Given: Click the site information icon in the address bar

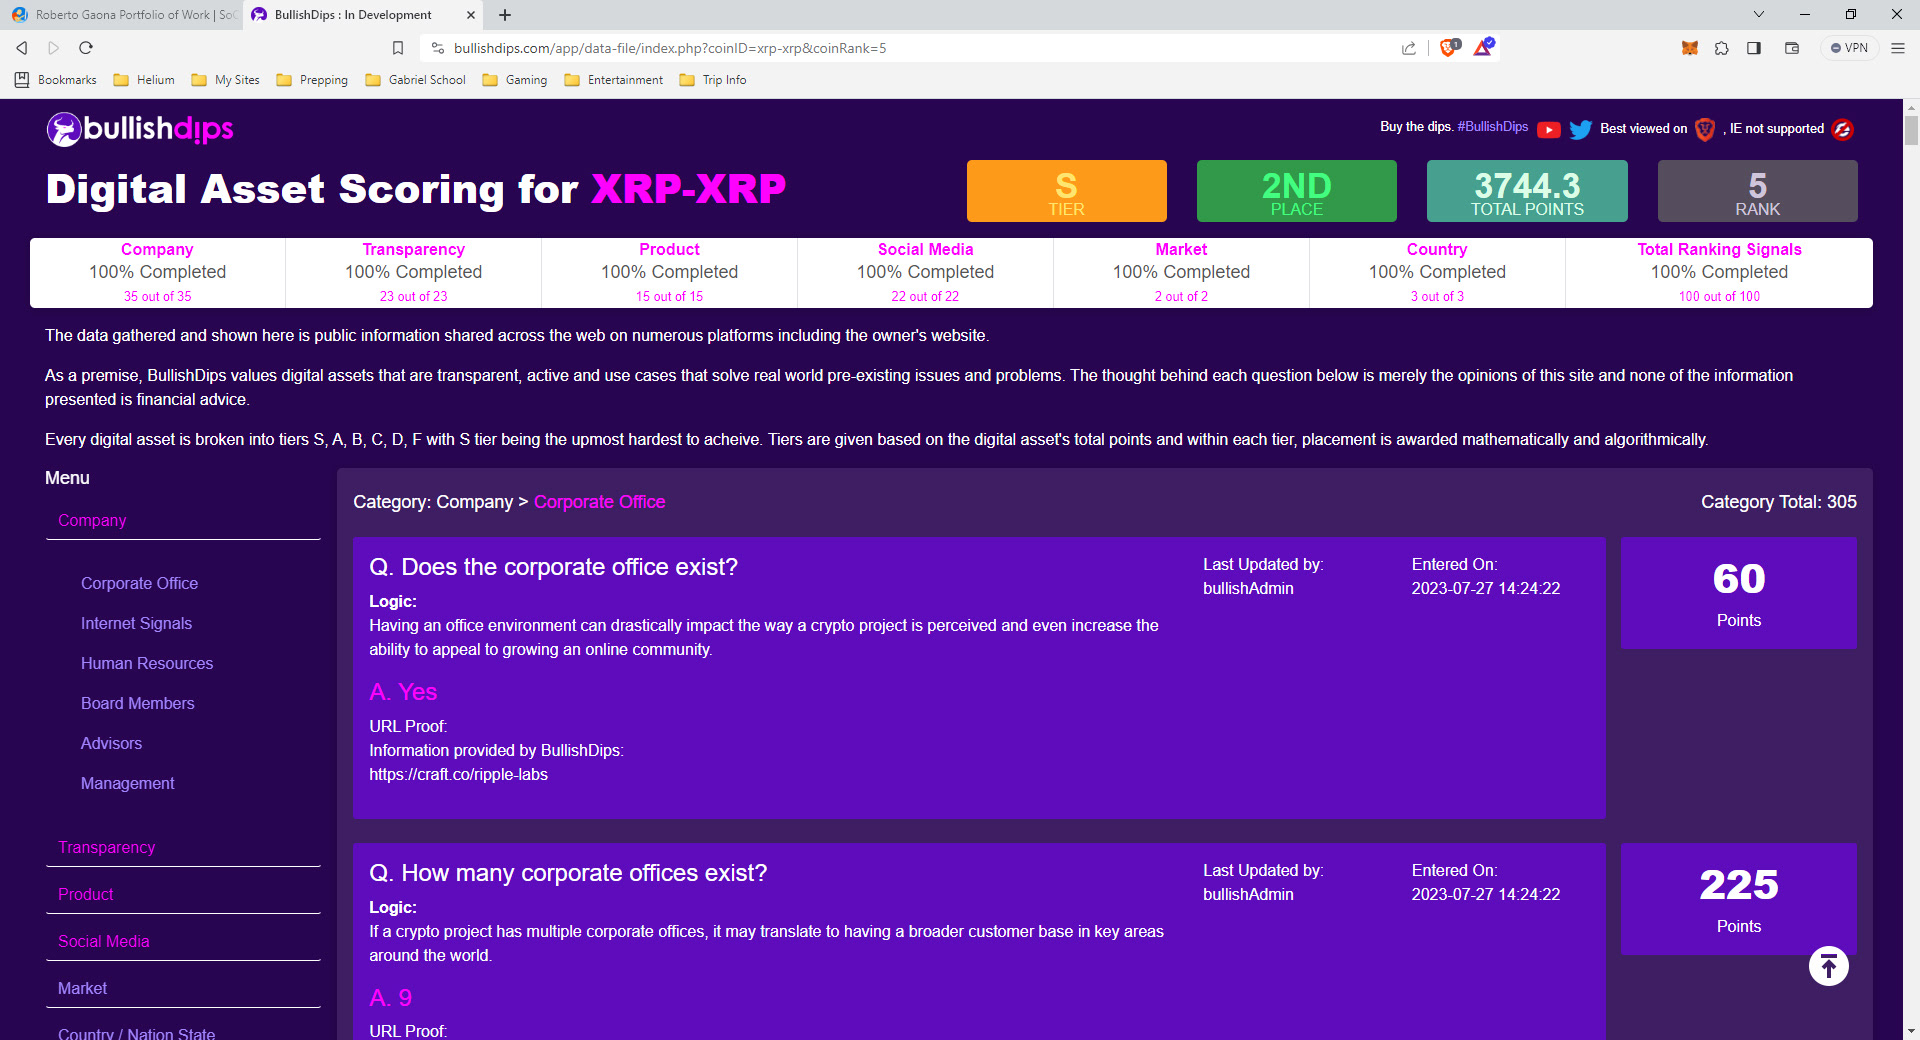Looking at the screenshot, I should [x=437, y=48].
